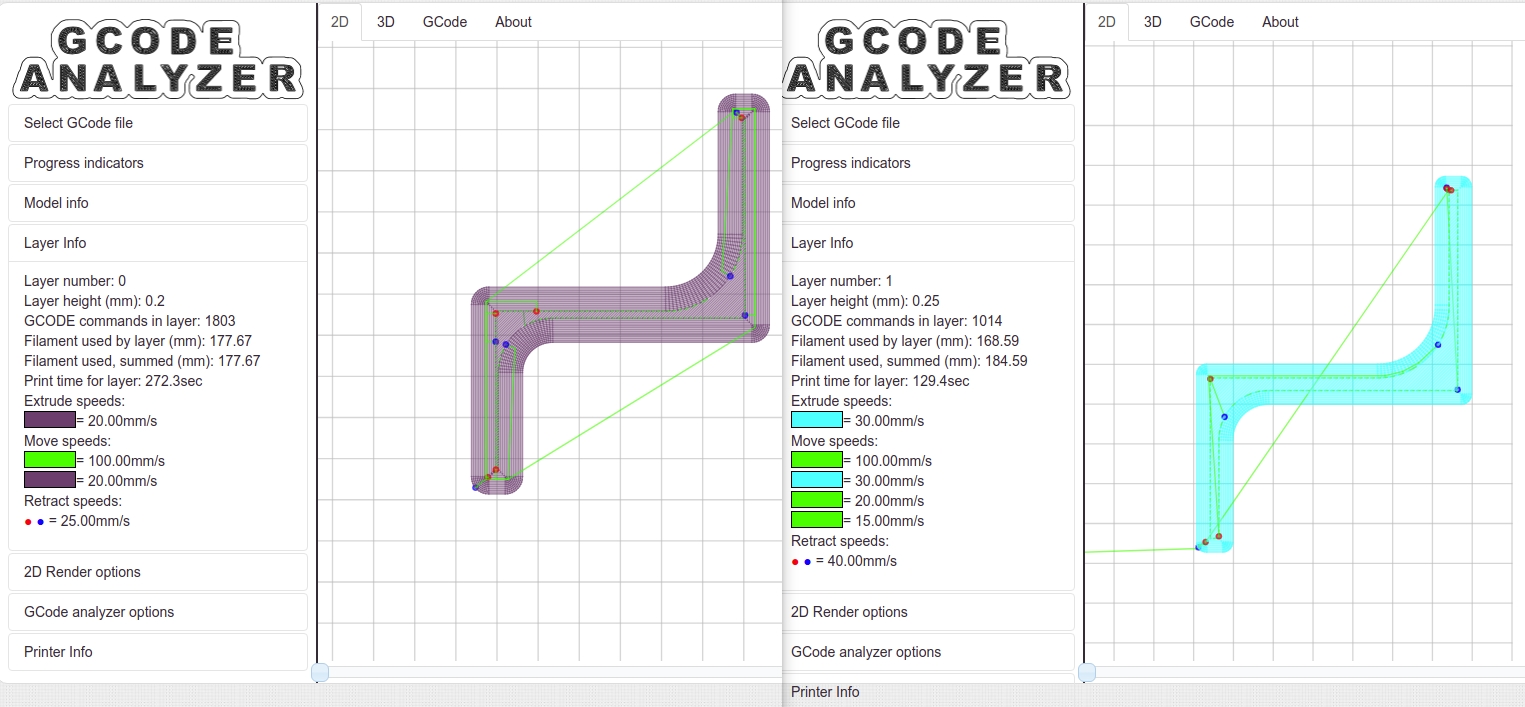
Task: Click the red retract dot at 40.00mm/s
Action: coord(795,562)
